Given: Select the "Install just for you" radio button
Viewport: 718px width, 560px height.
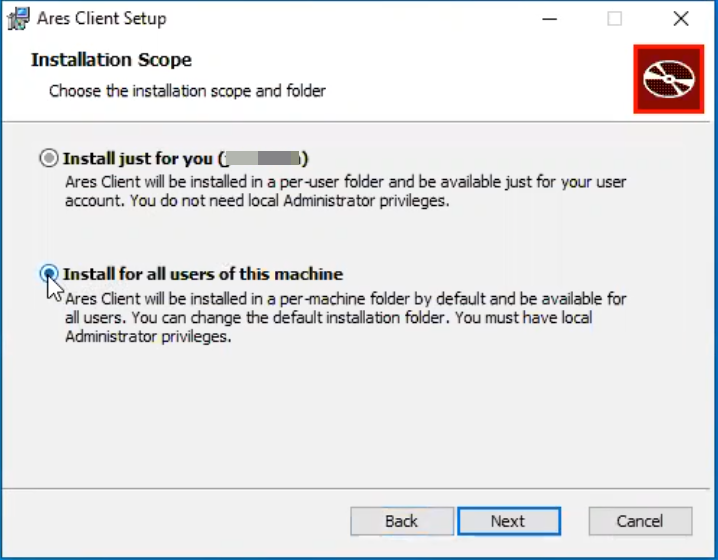Looking at the screenshot, I should [48, 158].
